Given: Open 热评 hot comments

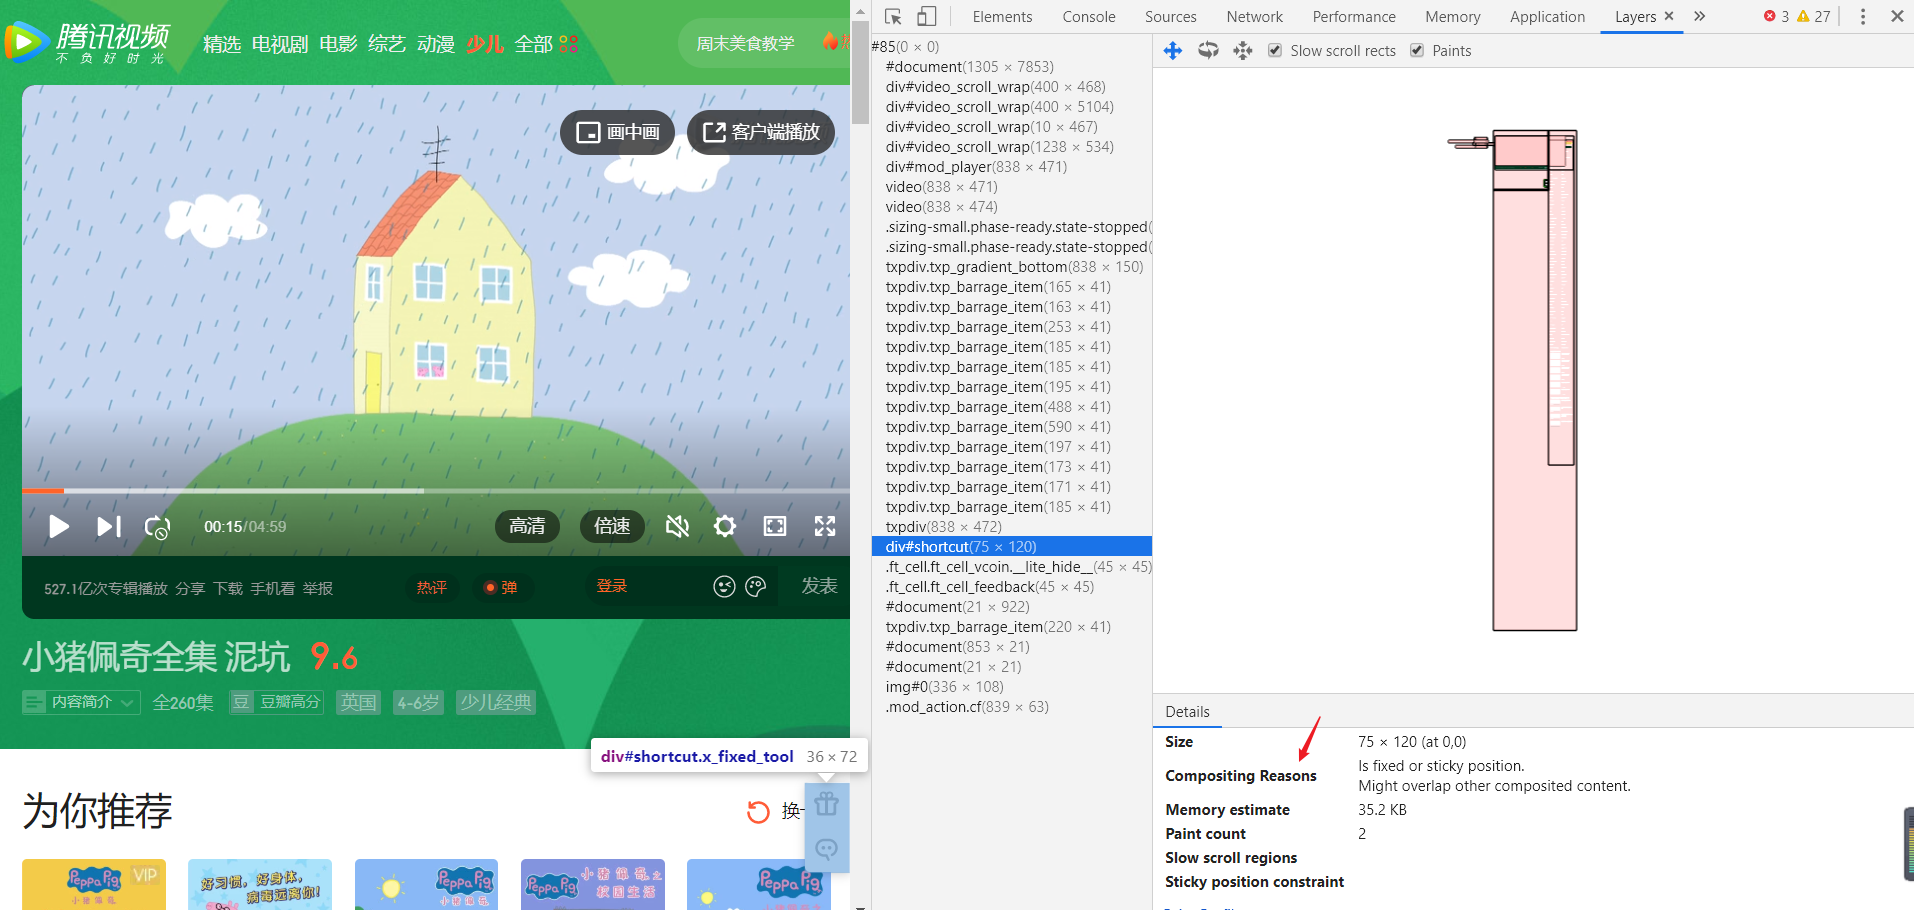Looking at the screenshot, I should coord(432,587).
